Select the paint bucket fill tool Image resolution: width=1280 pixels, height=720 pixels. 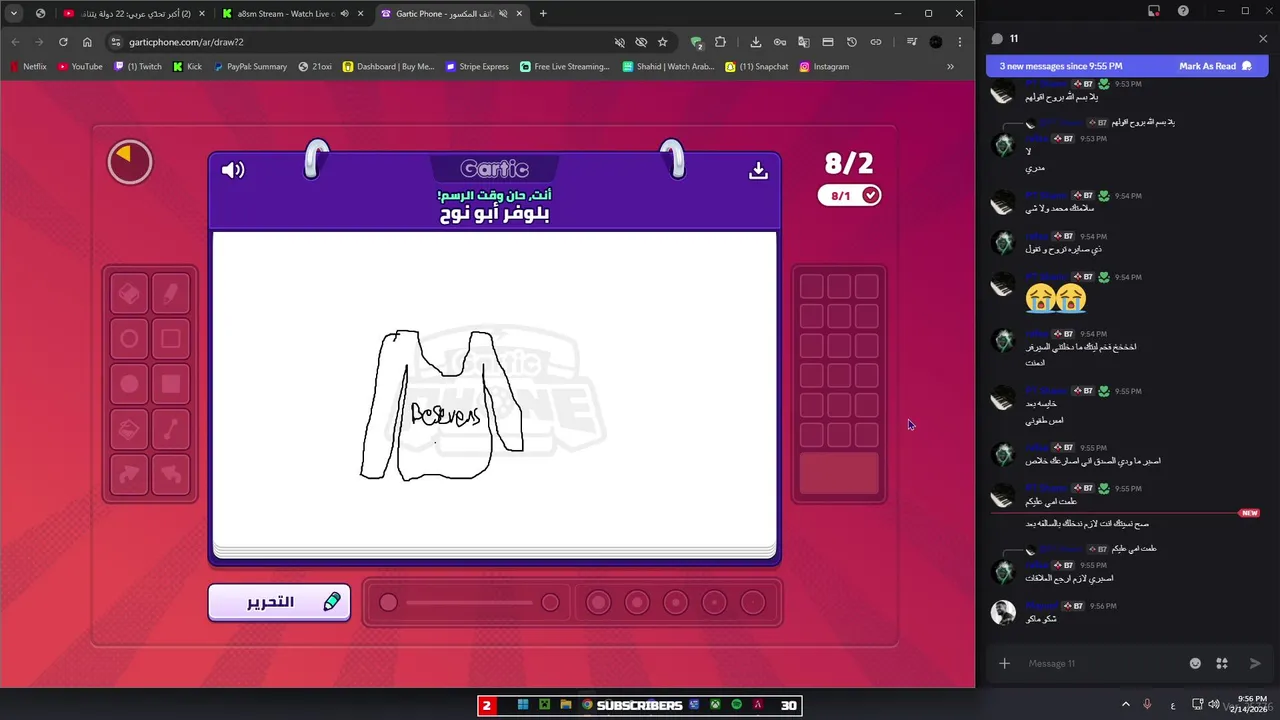click(129, 430)
